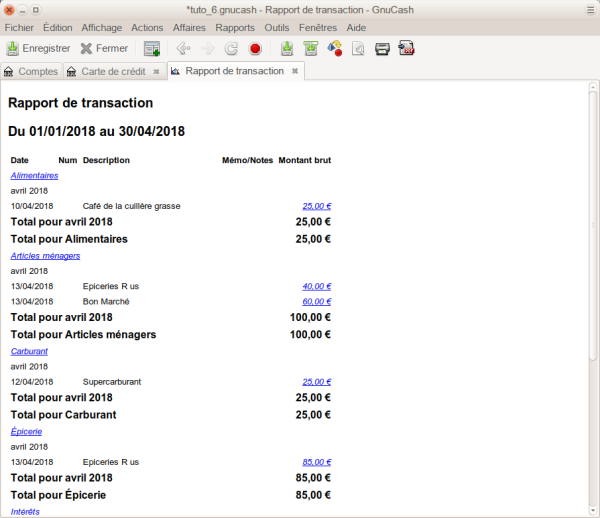
Task: Open report options shapes icon
Action: (x=335, y=49)
